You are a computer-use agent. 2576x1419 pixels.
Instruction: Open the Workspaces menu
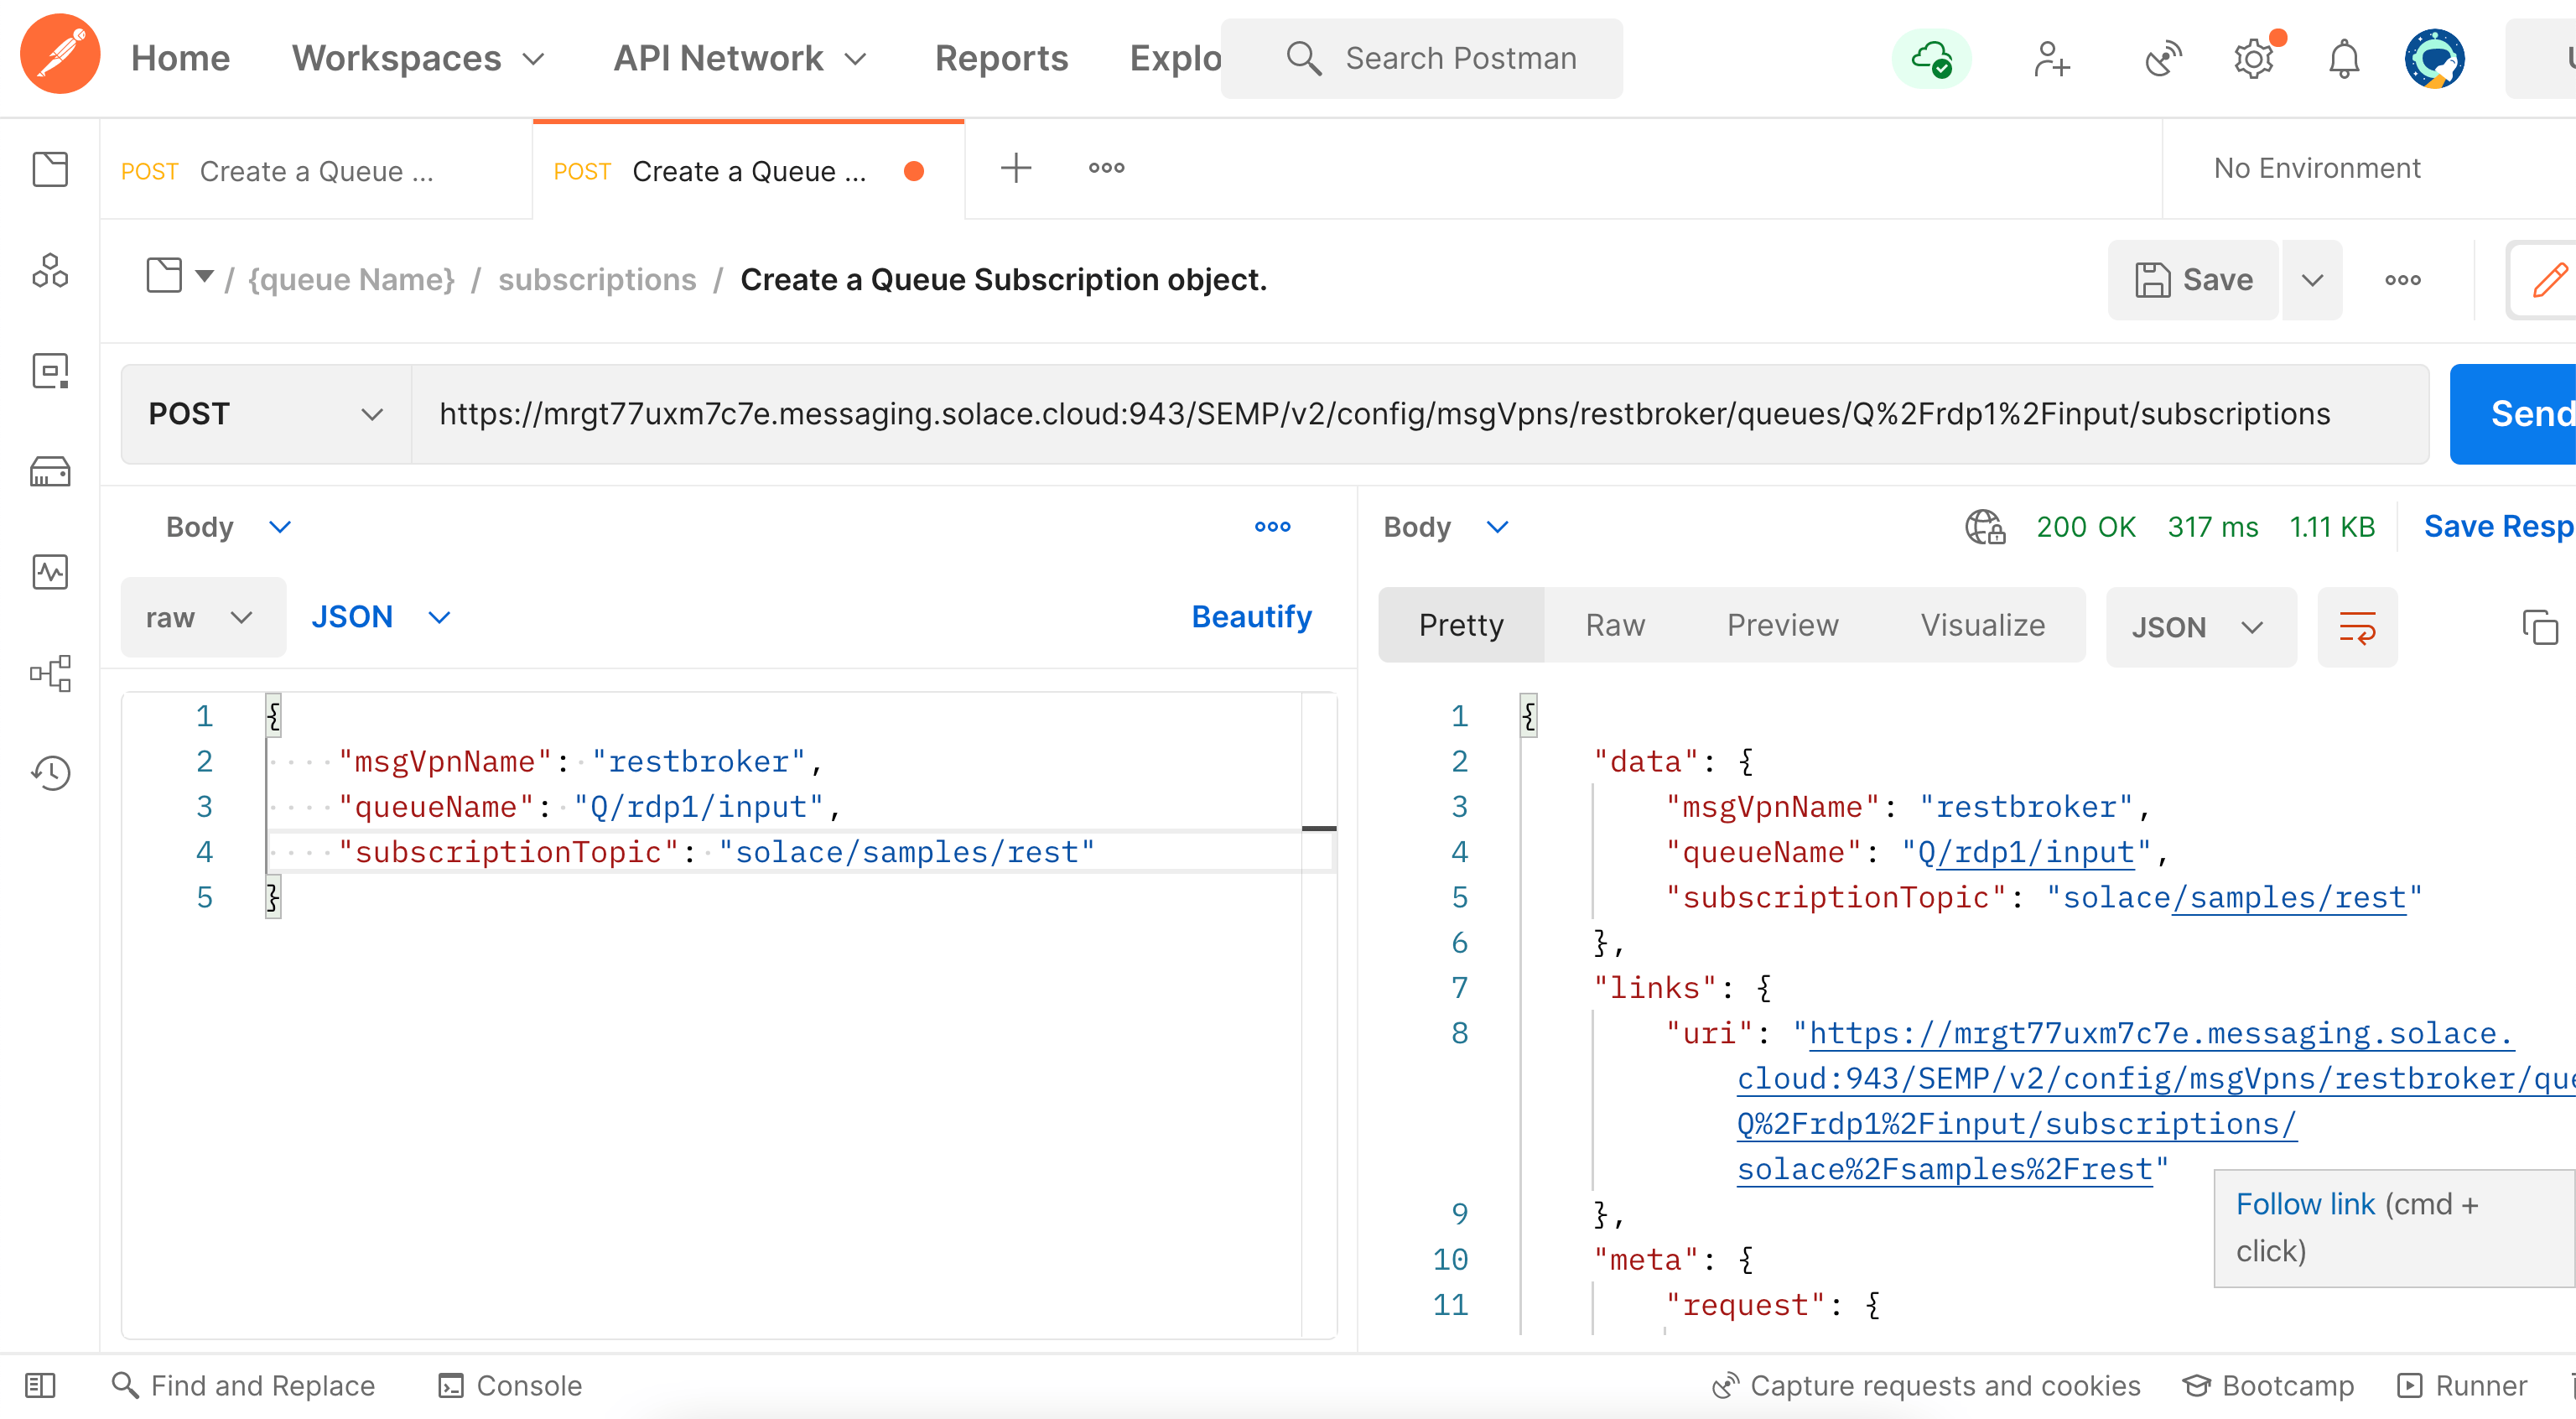click(418, 59)
